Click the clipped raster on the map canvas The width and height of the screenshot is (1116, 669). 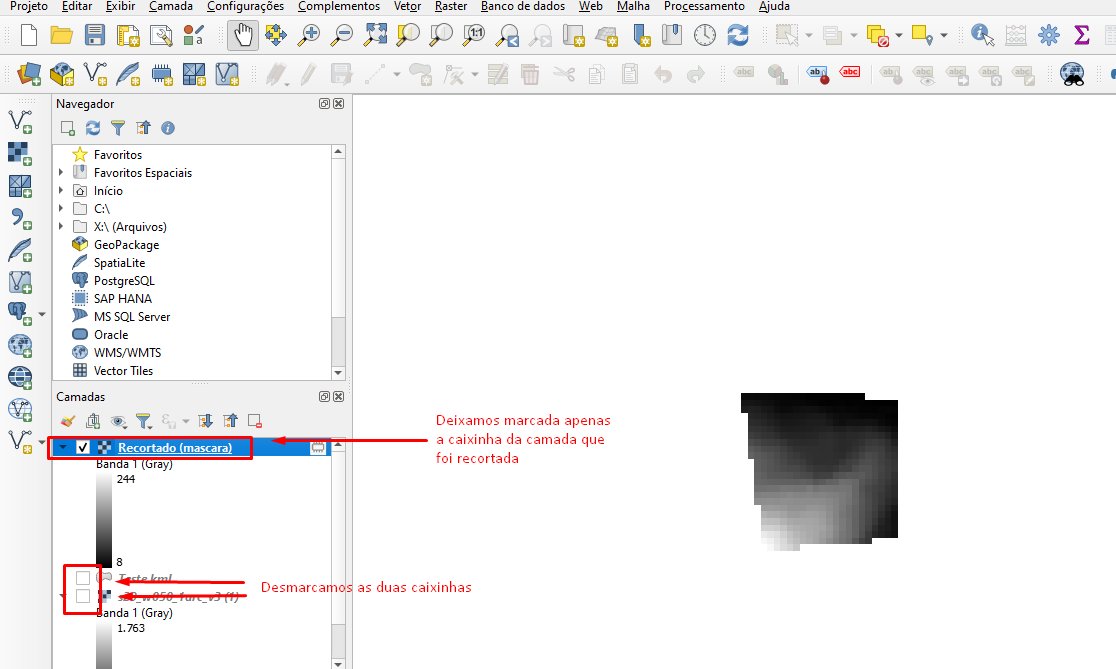[818, 471]
